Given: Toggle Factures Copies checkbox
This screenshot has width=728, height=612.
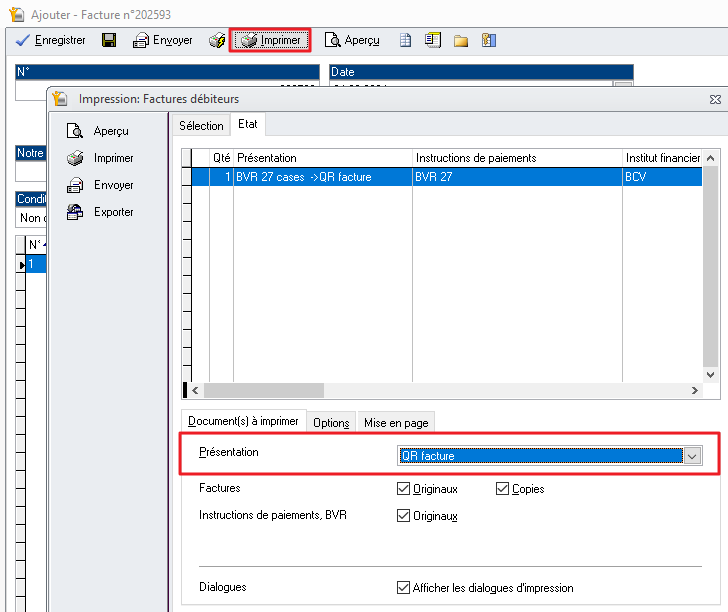Looking at the screenshot, I should 502,488.
